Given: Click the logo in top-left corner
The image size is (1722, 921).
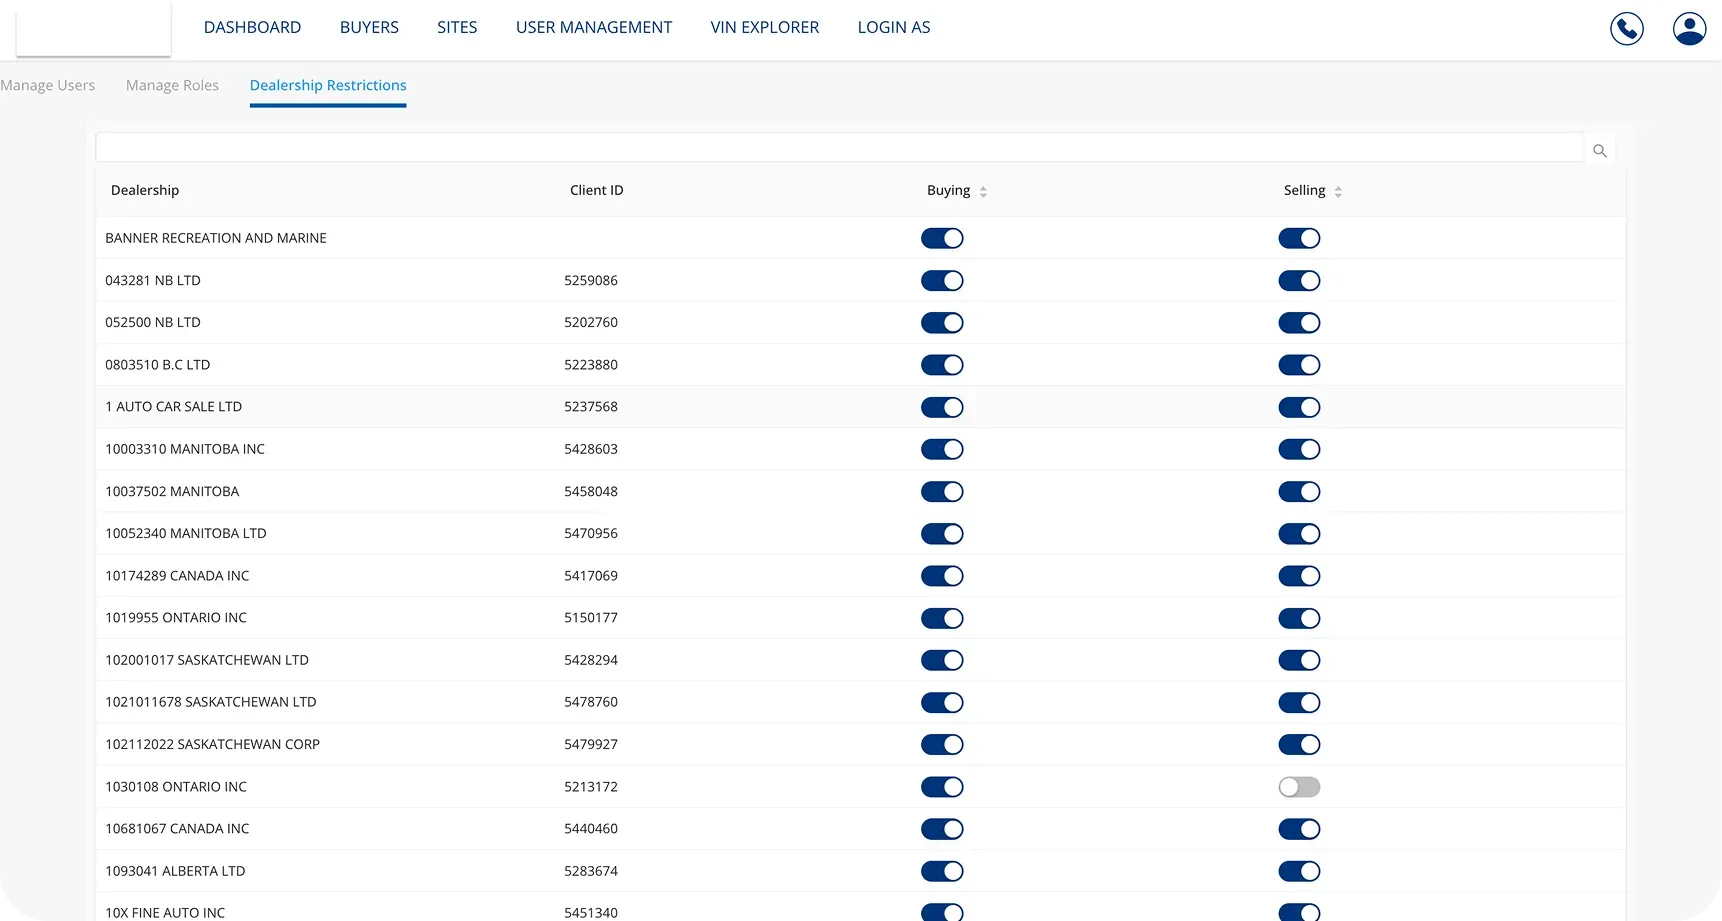Looking at the screenshot, I should (93, 28).
